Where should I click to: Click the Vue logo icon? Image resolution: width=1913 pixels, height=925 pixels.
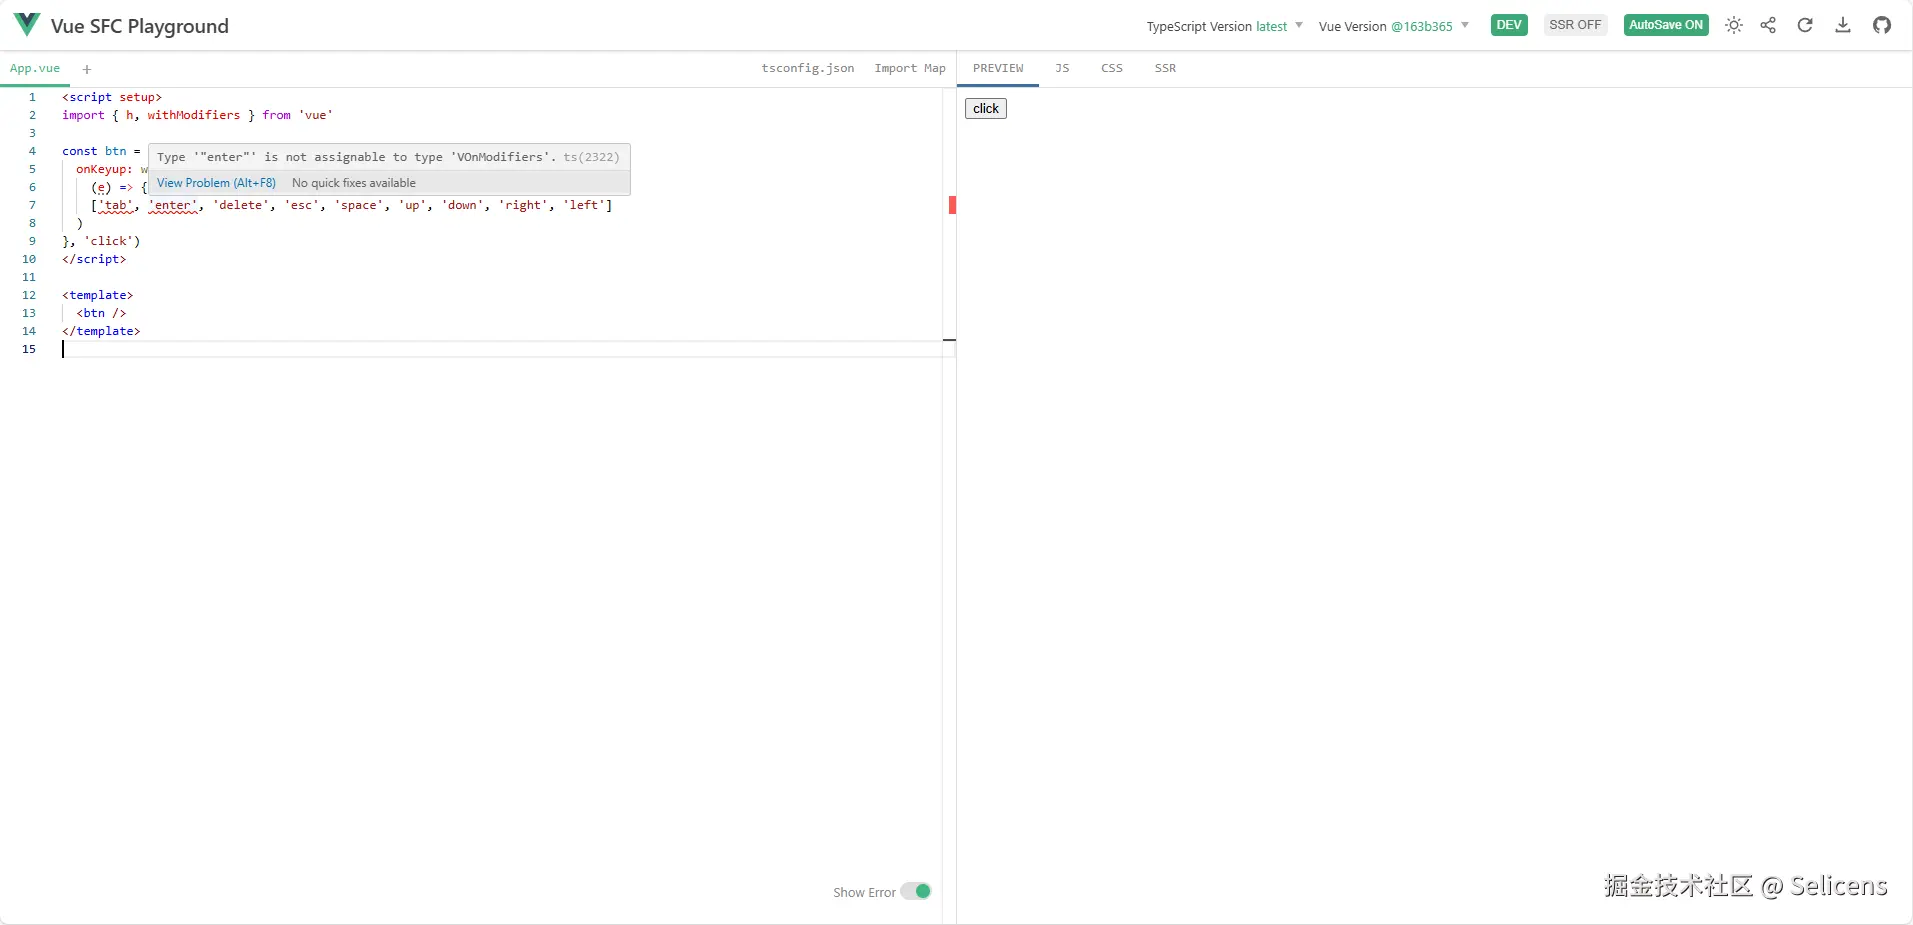pos(27,25)
